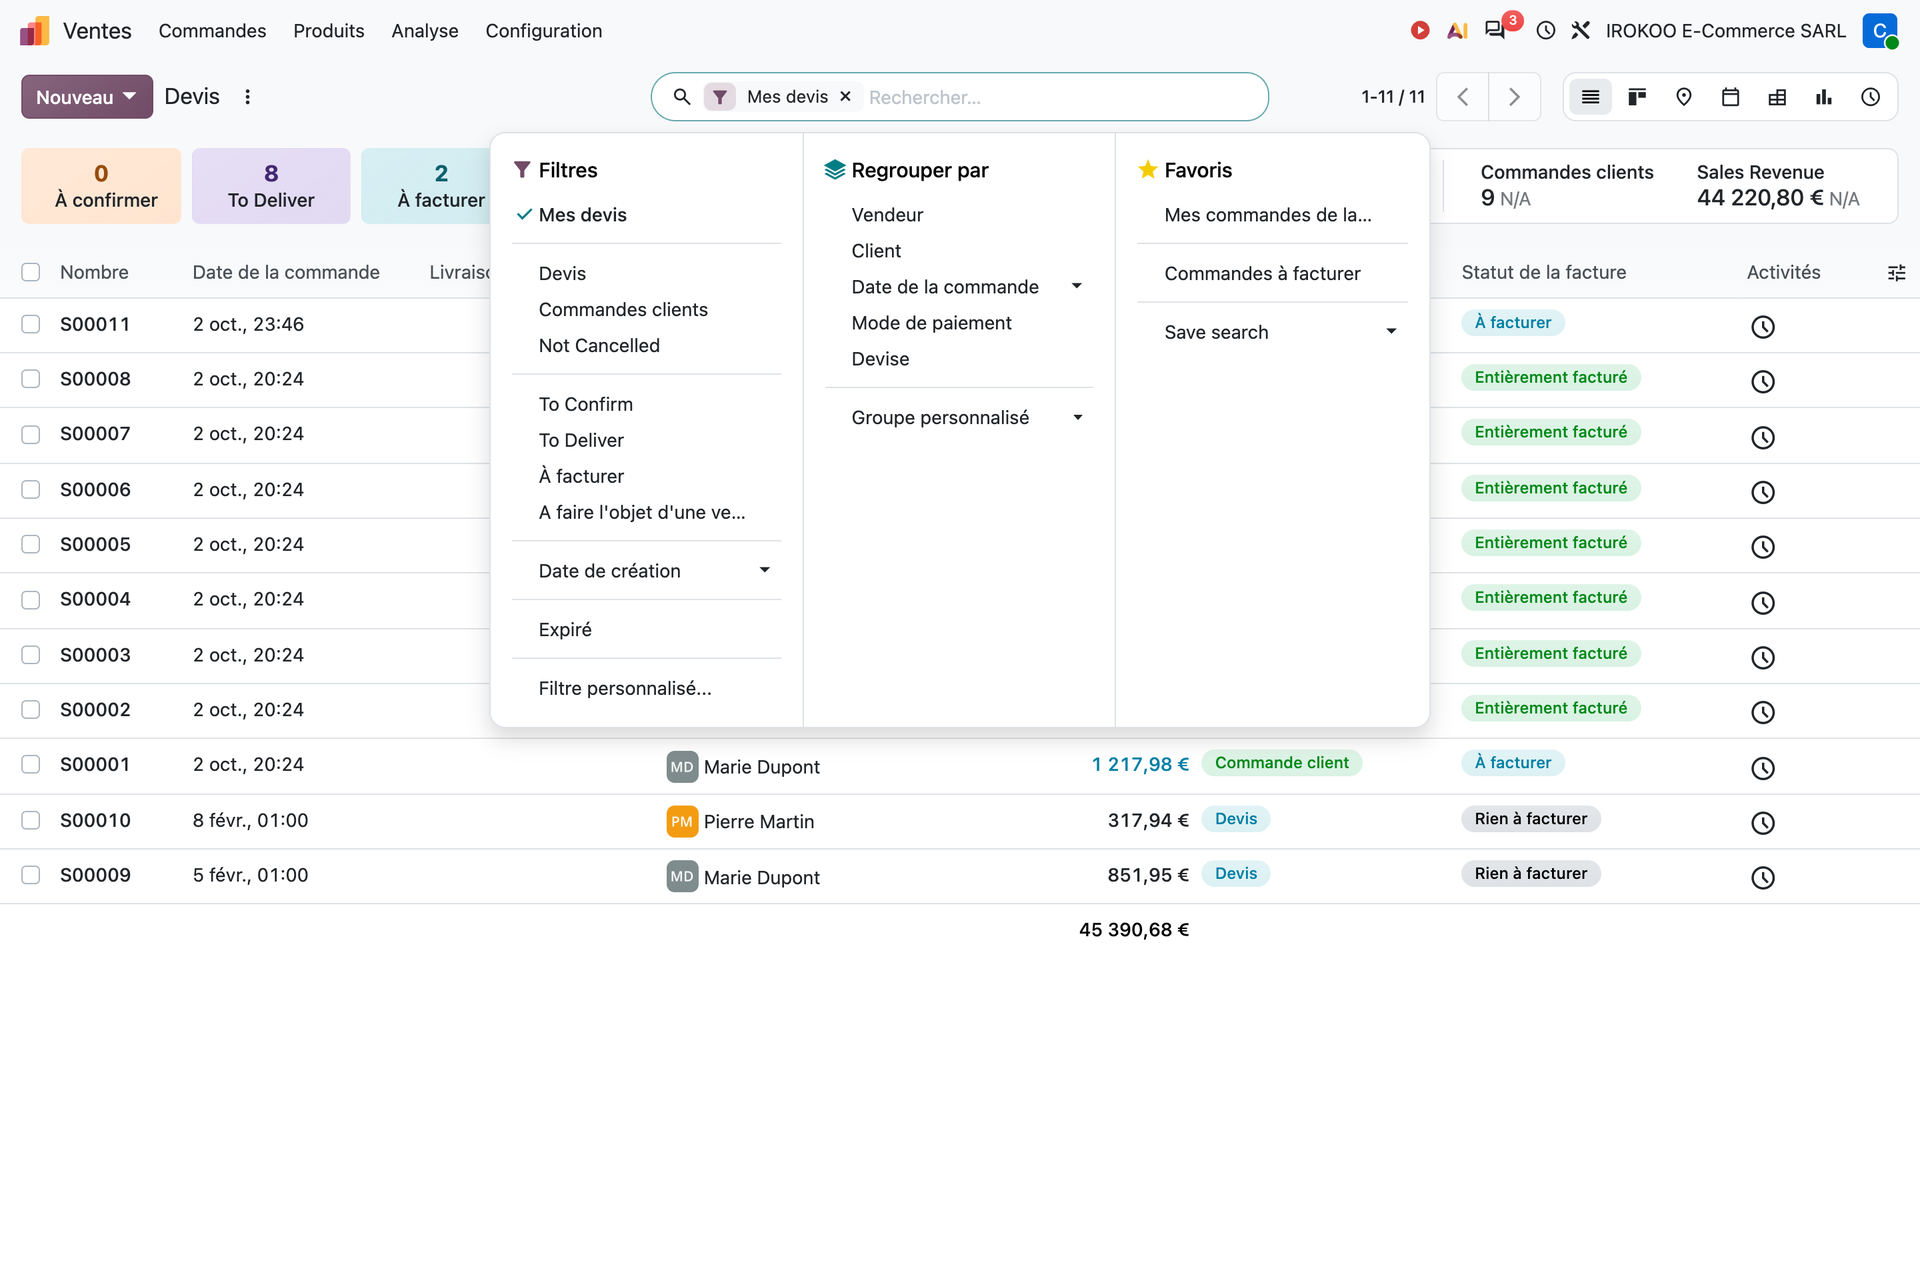Click the À confirmer dashboard card
Viewport: 1920px width, 1267px height.
click(101, 186)
